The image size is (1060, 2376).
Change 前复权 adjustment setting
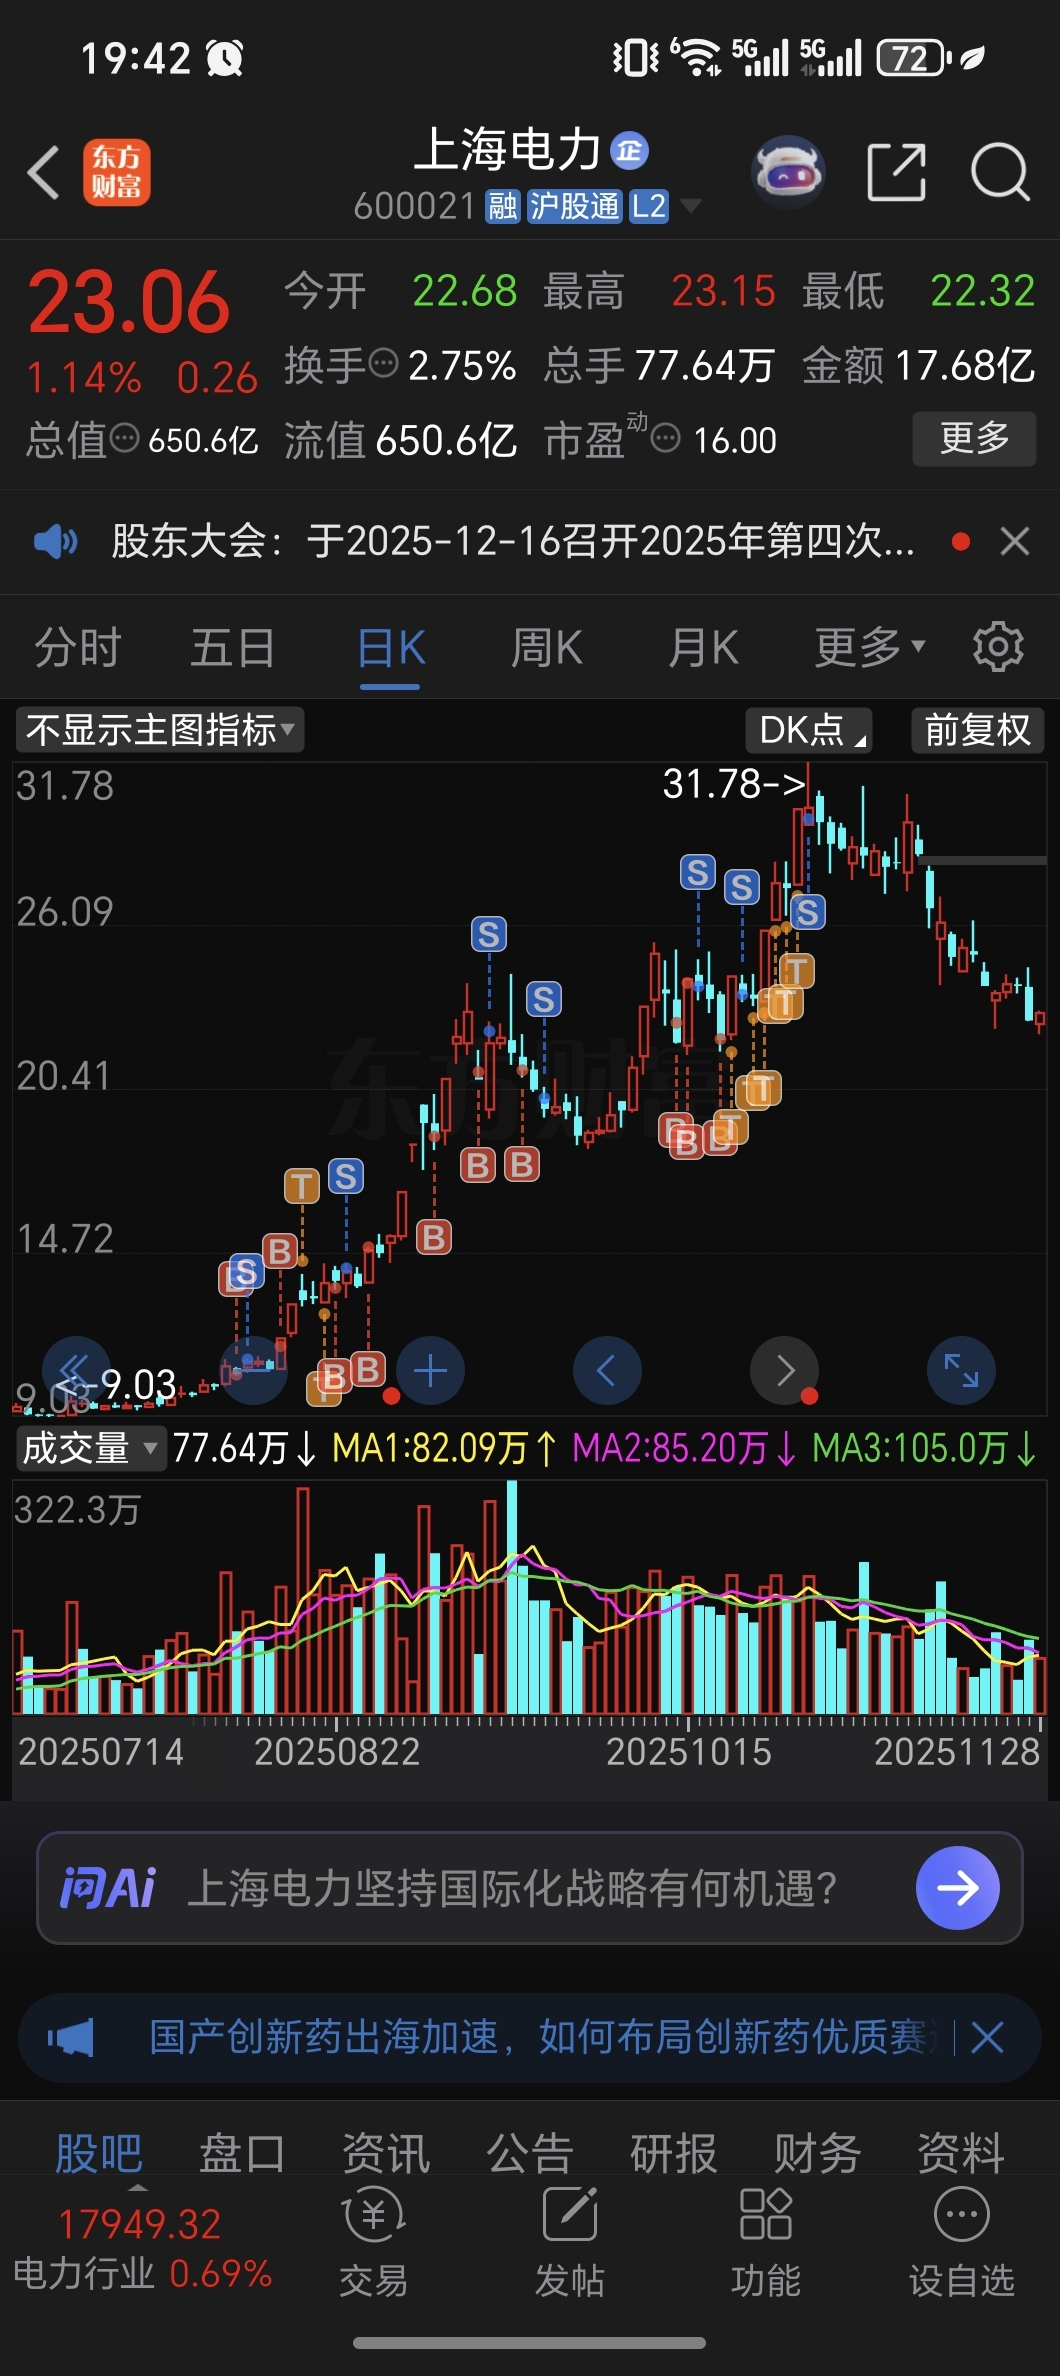coord(977,730)
